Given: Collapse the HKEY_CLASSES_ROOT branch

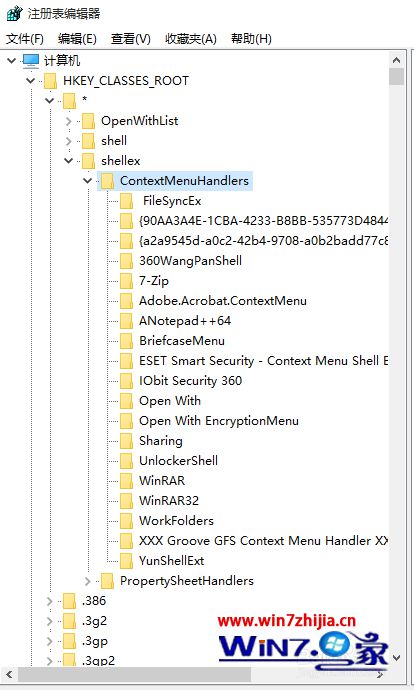Looking at the screenshot, I should pos(30,81).
